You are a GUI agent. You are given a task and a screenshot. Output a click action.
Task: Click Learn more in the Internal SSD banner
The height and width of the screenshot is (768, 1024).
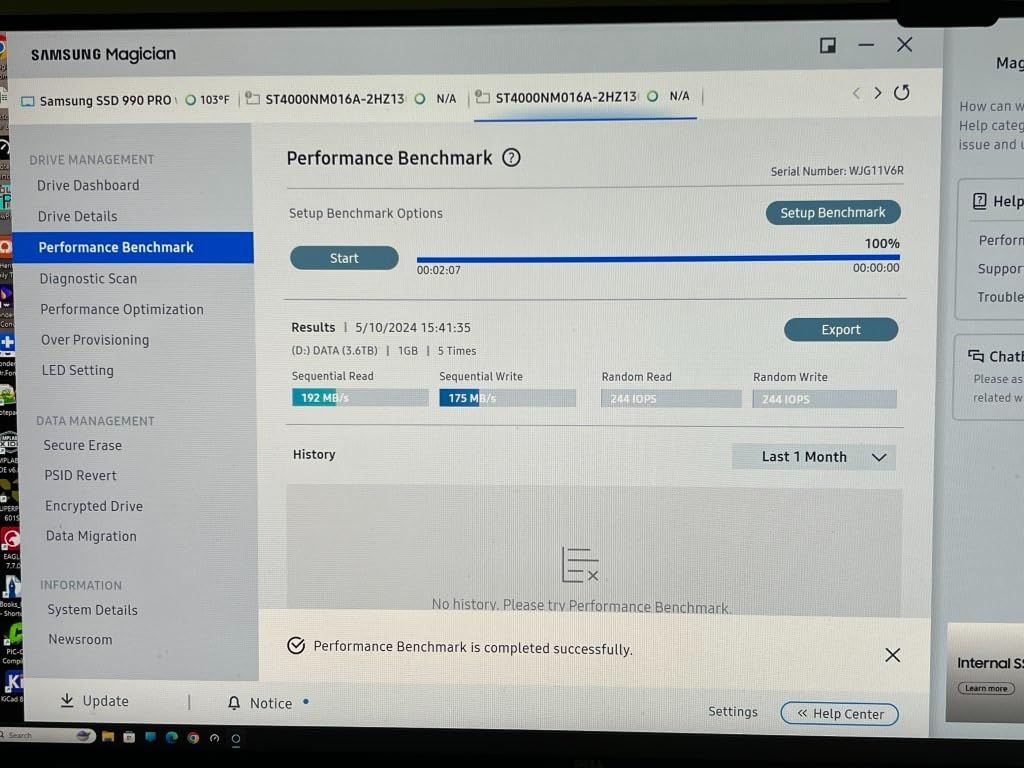[986, 688]
